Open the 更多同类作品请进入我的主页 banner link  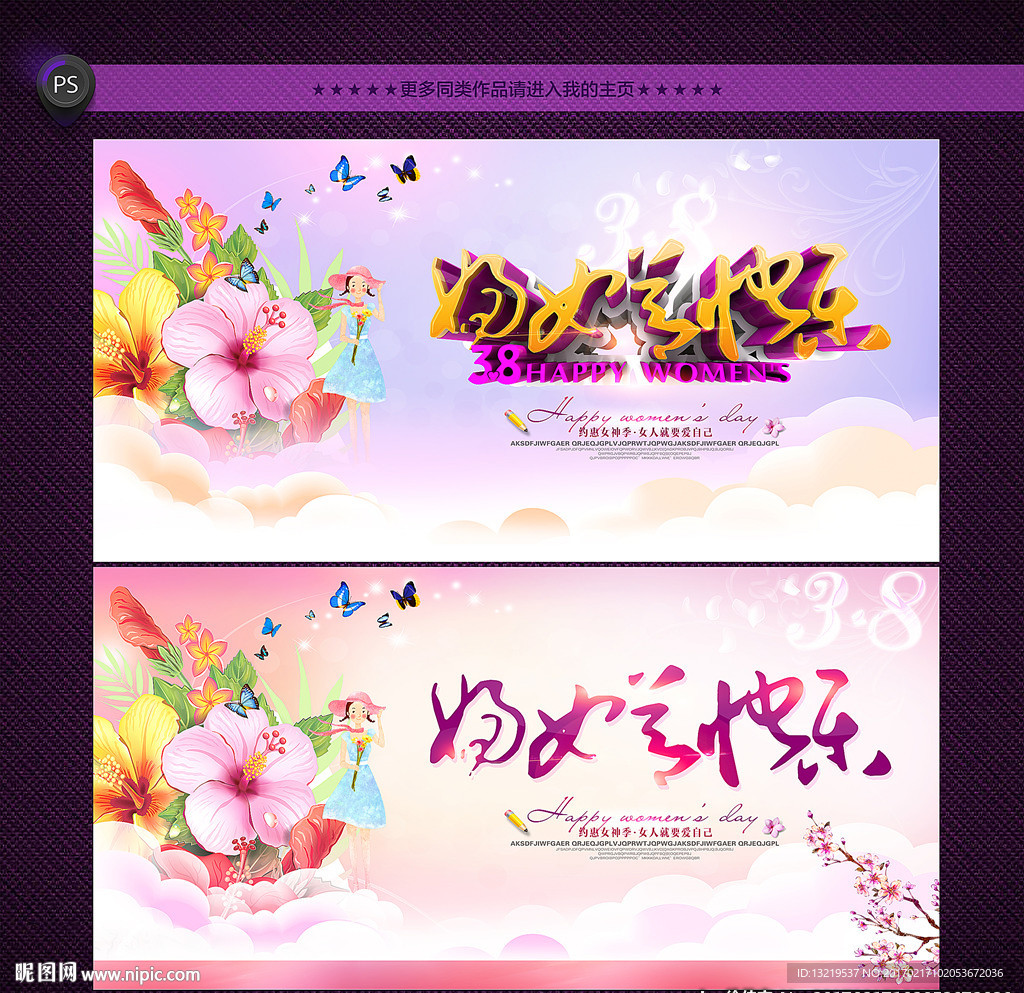pos(517,89)
